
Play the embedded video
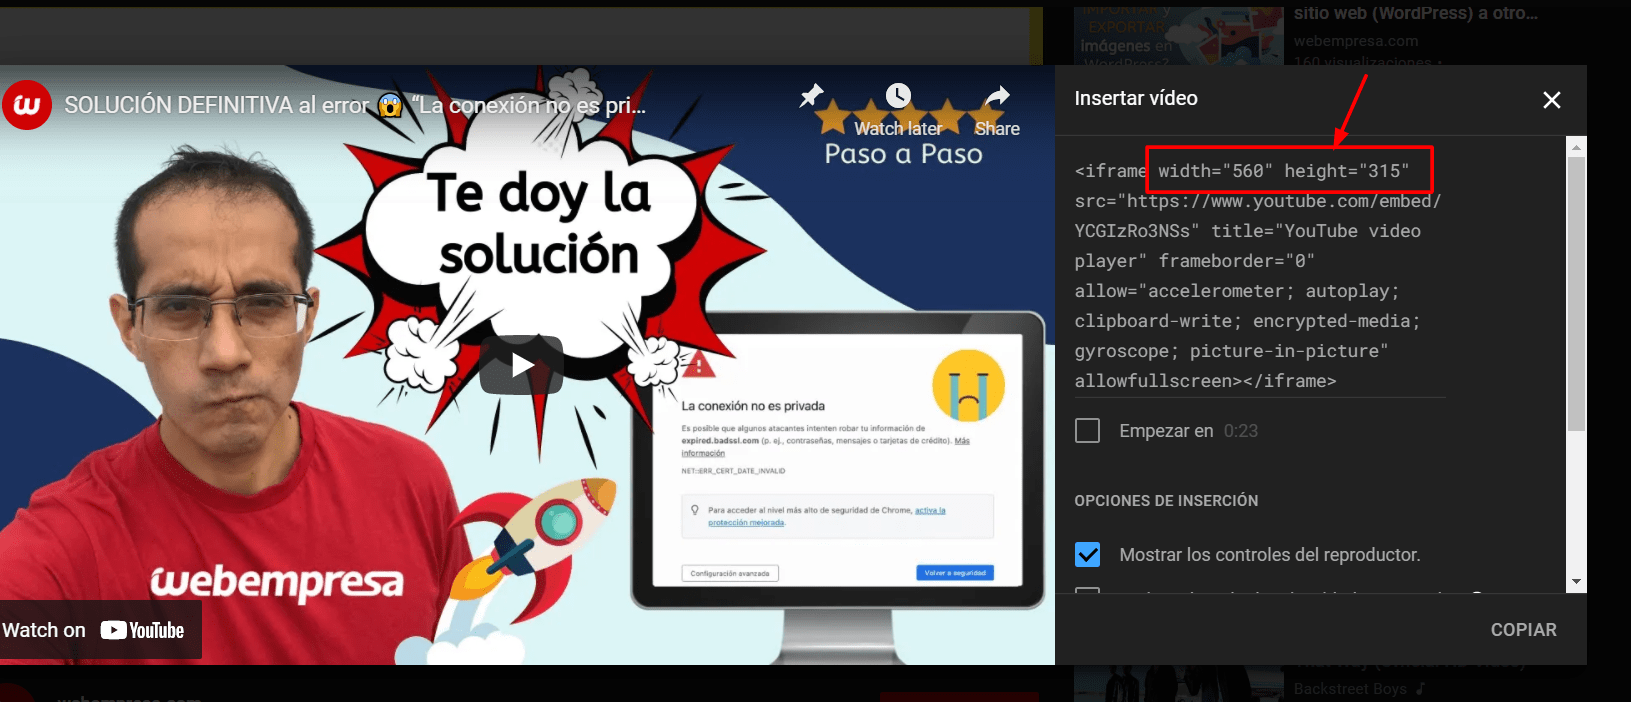pyautogui.click(x=521, y=365)
